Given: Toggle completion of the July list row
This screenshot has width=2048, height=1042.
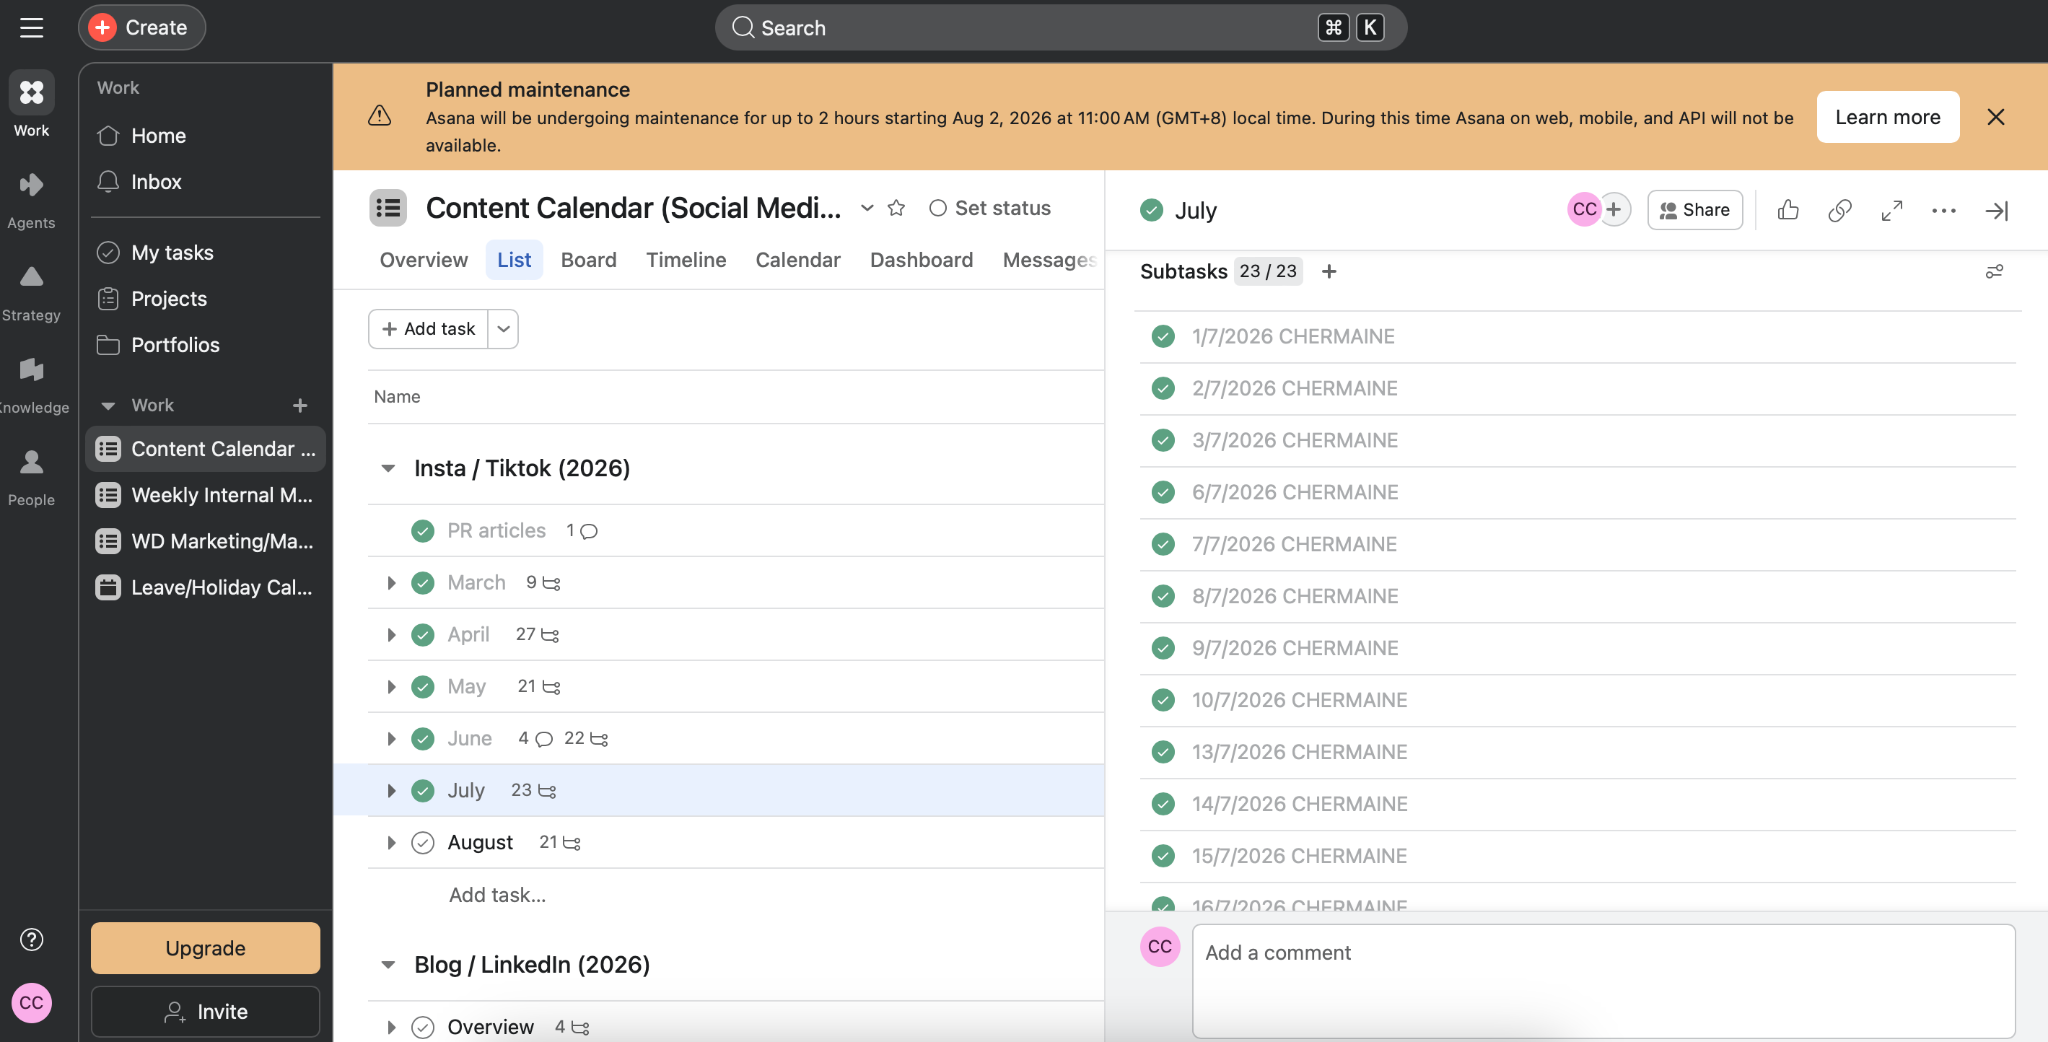Looking at the screenshot, I should coord(423,790).
